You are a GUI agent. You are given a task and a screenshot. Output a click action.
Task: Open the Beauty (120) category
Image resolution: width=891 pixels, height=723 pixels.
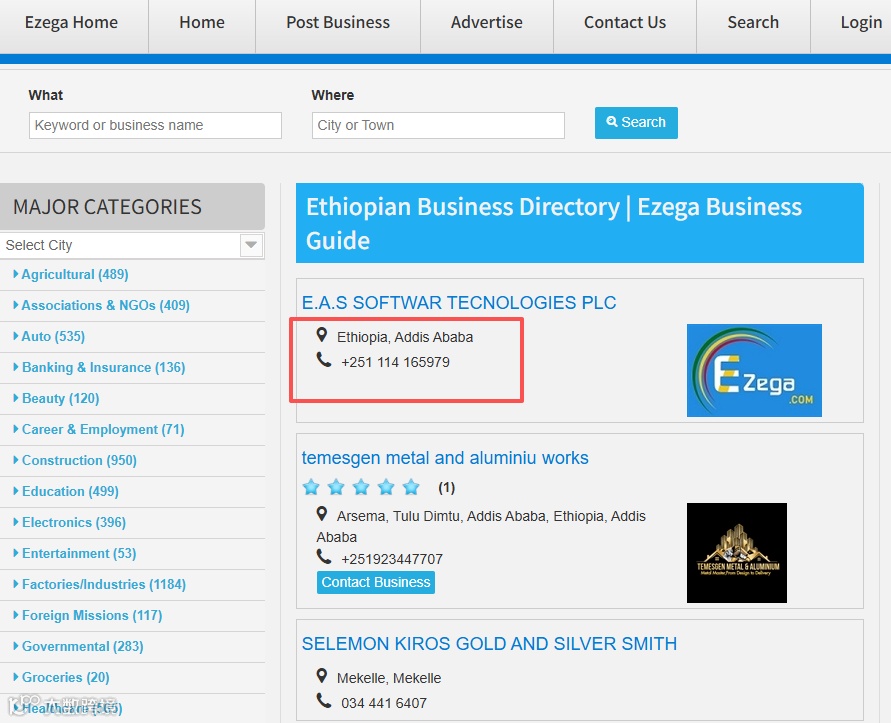60,398
